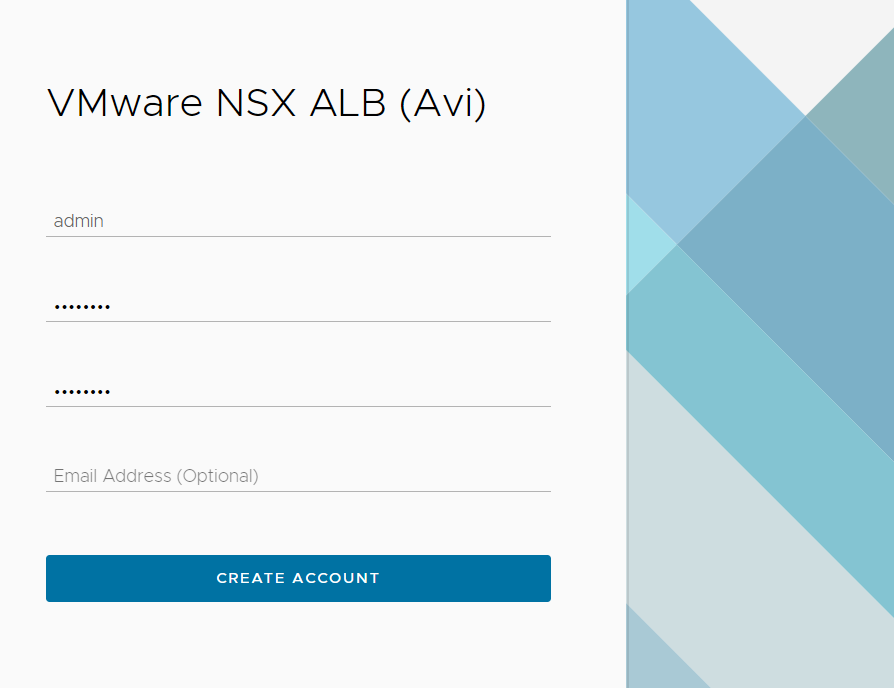Click the dots in the first password field

click(82, 307)
